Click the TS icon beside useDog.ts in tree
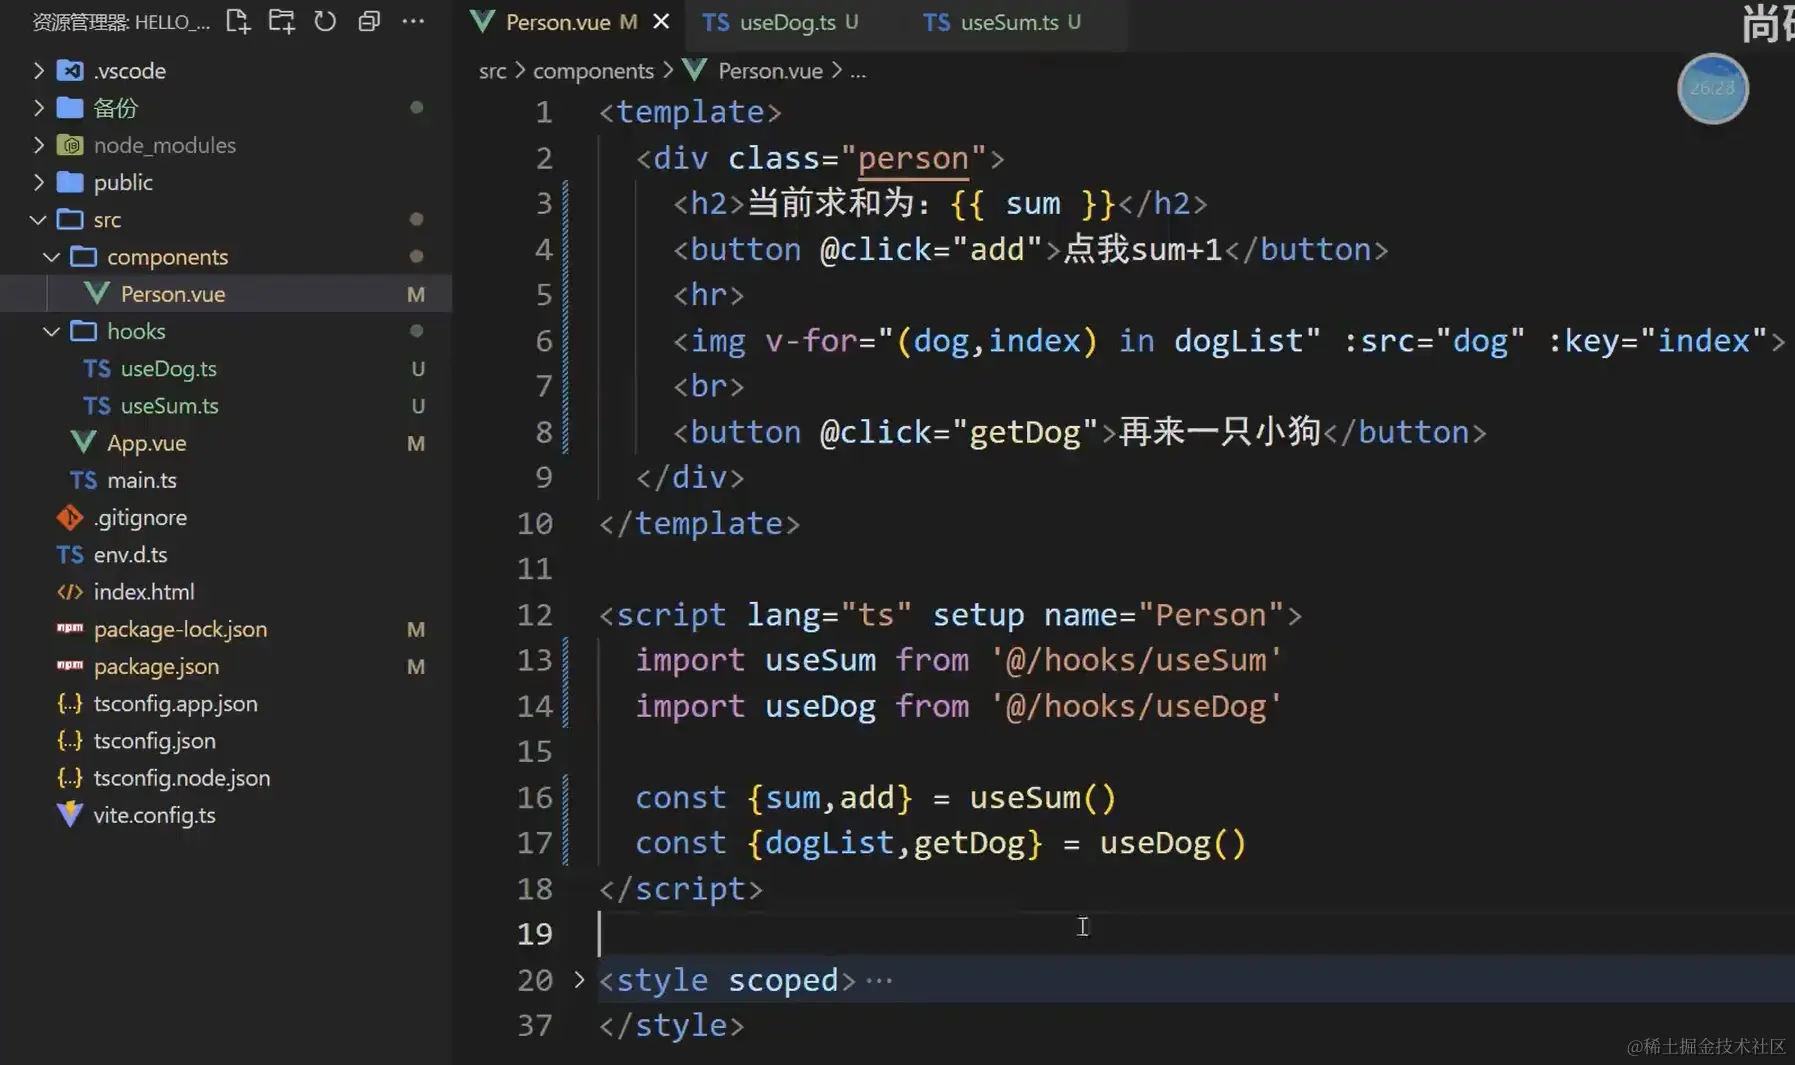 pos(97,369)
